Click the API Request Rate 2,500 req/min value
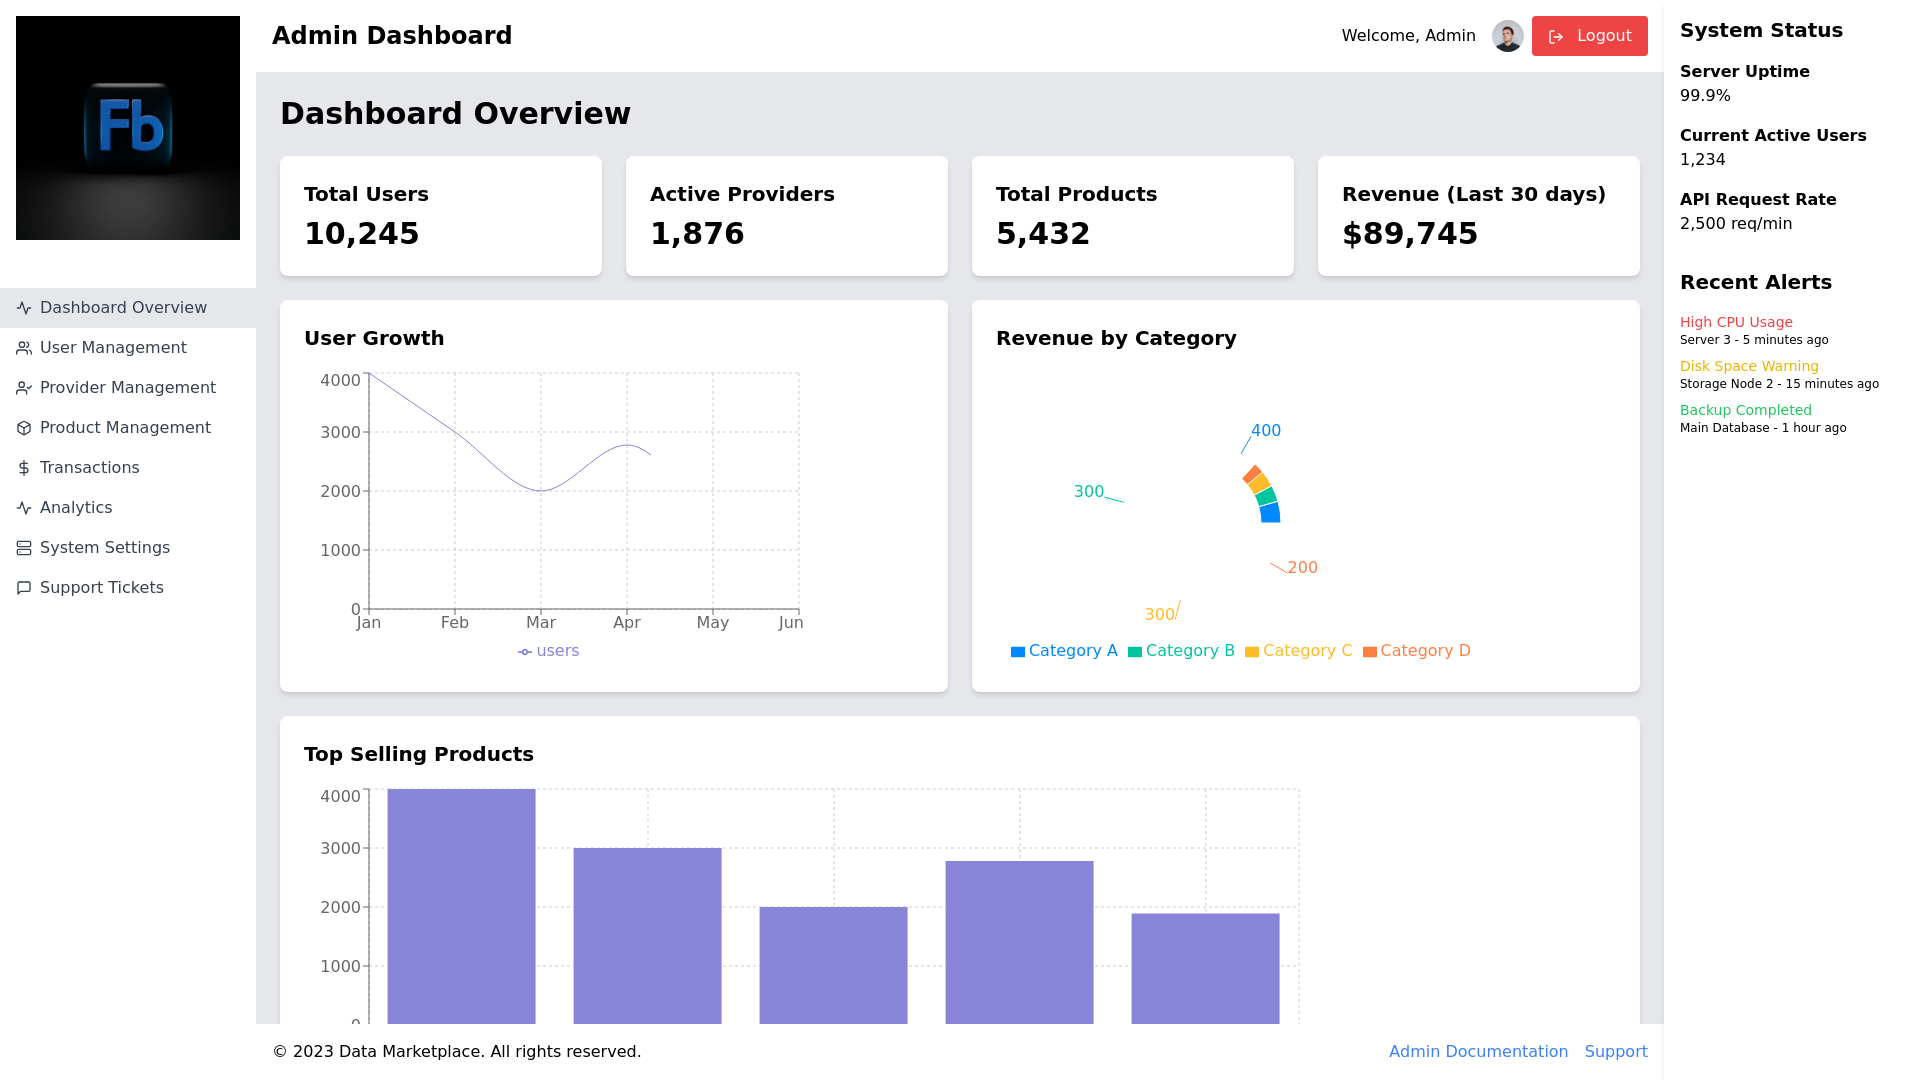This screenshot has width=1920, height=1080. coord(1736,224)
